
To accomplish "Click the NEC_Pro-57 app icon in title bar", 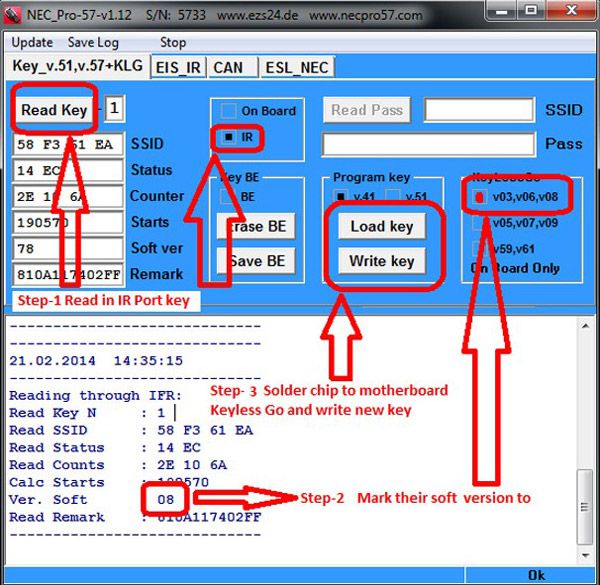I will click(x=12, y=15).
